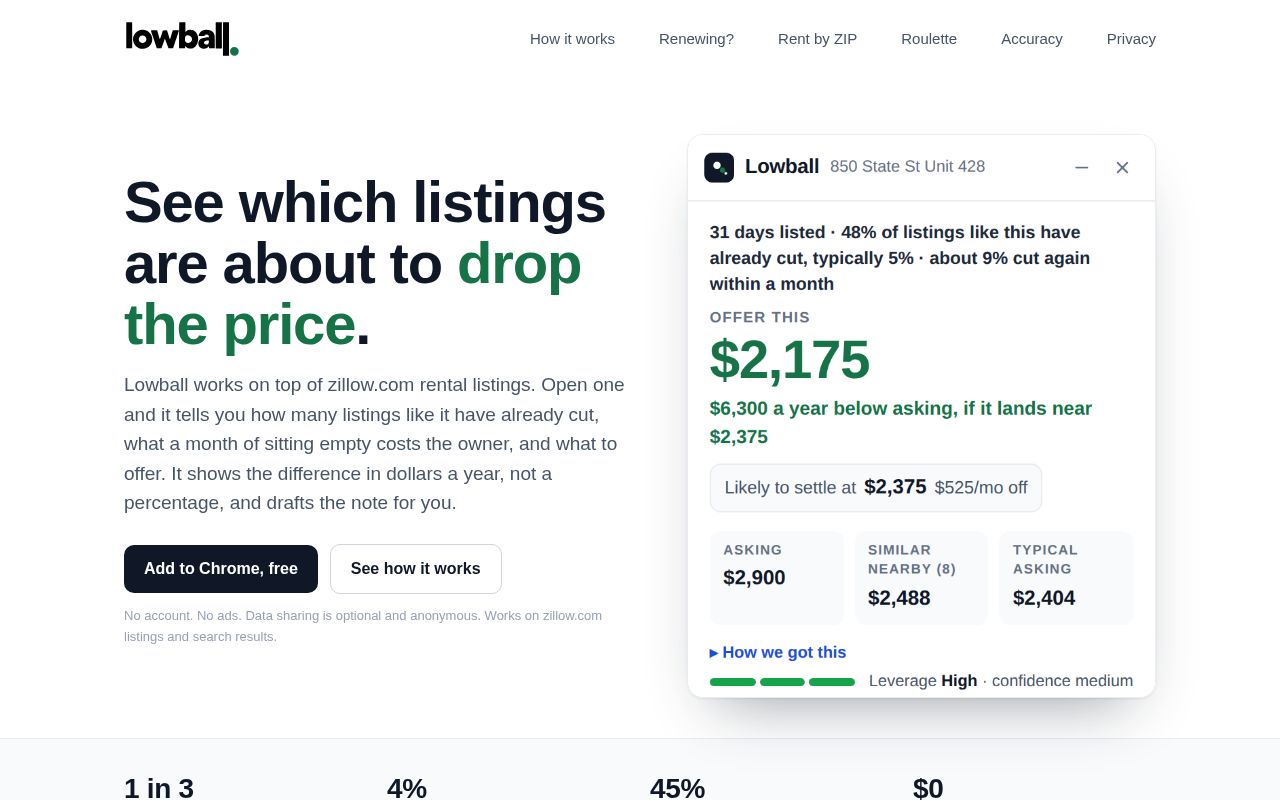Click the lowball logo in the header
Screen dimensions: 1280x800
click(181, 38)
